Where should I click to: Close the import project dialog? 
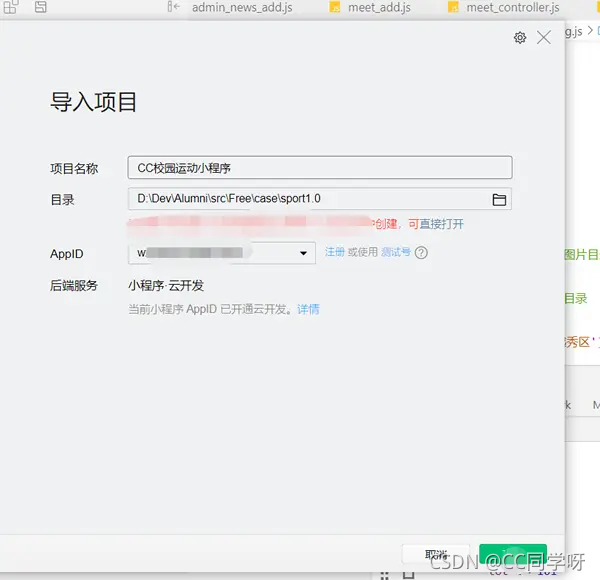point(544,37)
